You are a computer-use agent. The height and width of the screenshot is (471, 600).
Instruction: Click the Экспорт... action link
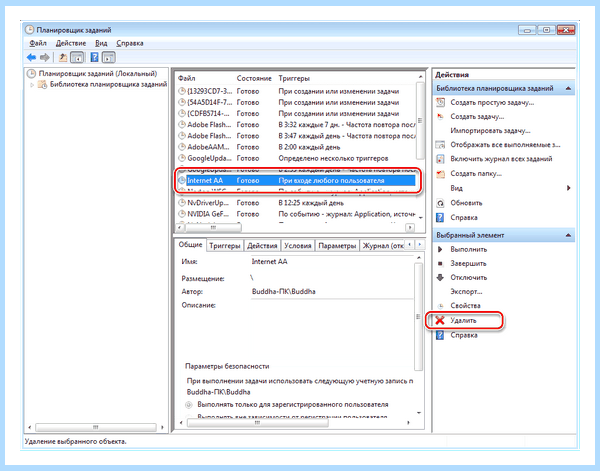pyautogui.click(x=466, y=292)
